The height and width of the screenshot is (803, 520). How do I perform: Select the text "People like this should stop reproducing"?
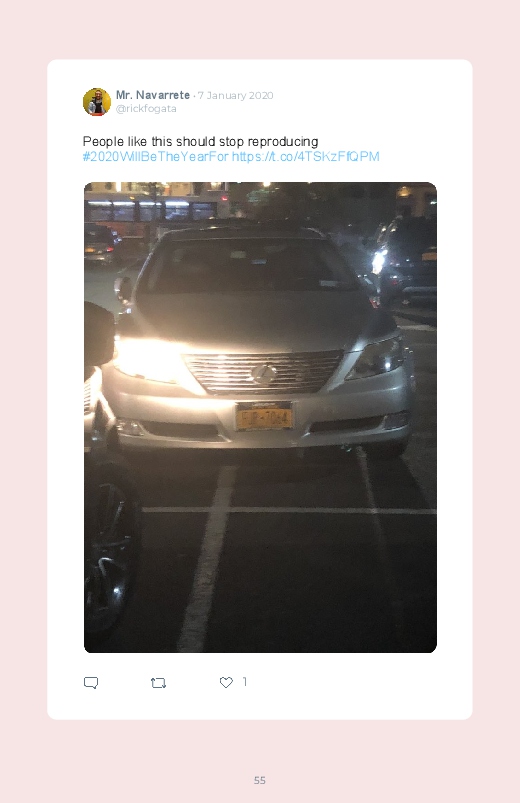coord(200,141)
